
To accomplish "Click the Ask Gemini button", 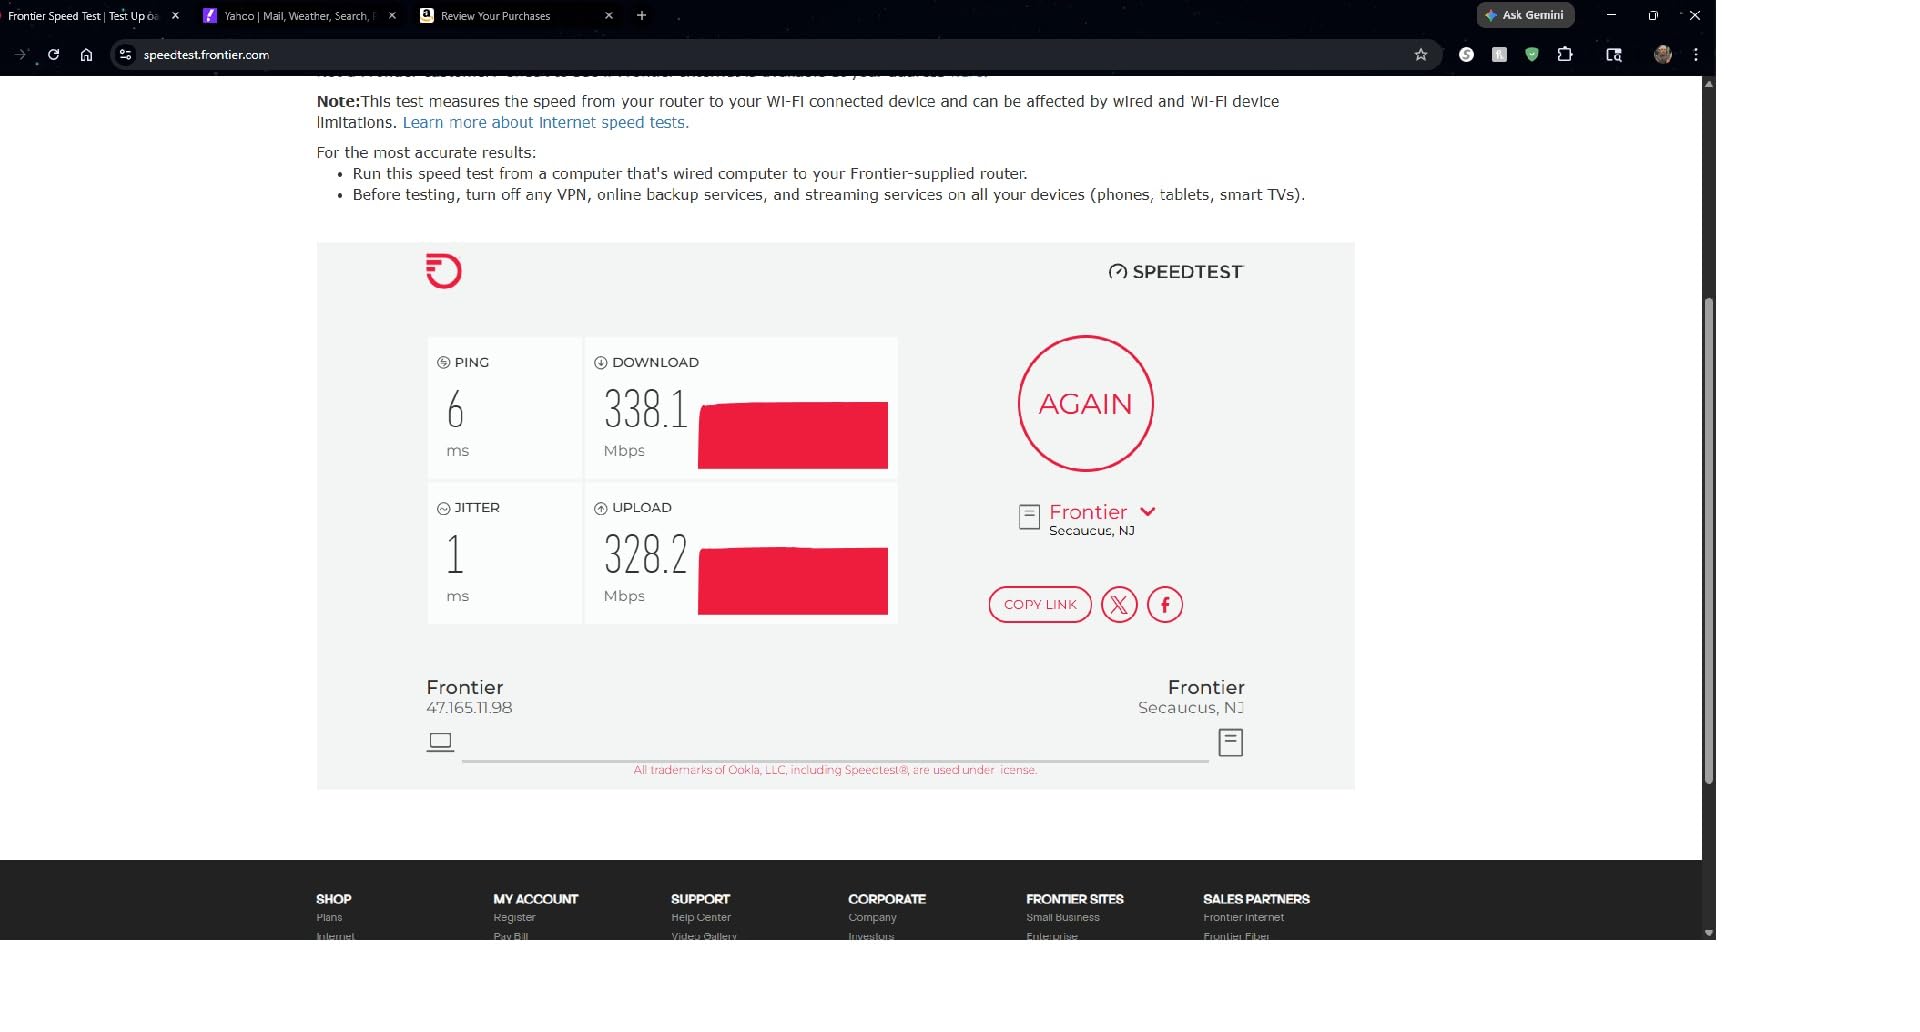I will pyautogui.click(x=1526, y=15).
